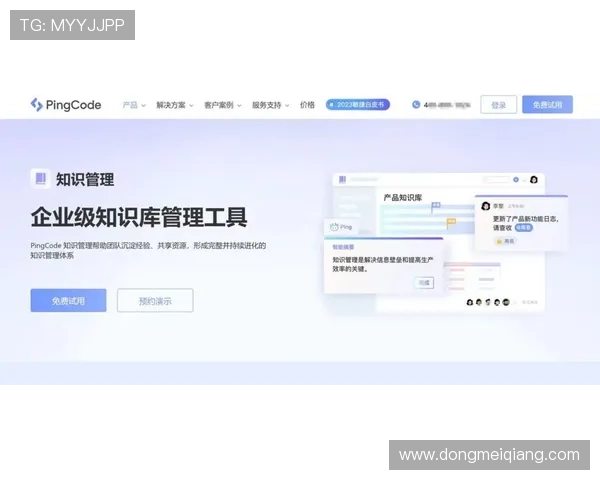Expand the 客户案例 dropdown chevron
Viewport: 600px width, 480px height.
coord(239,106)
